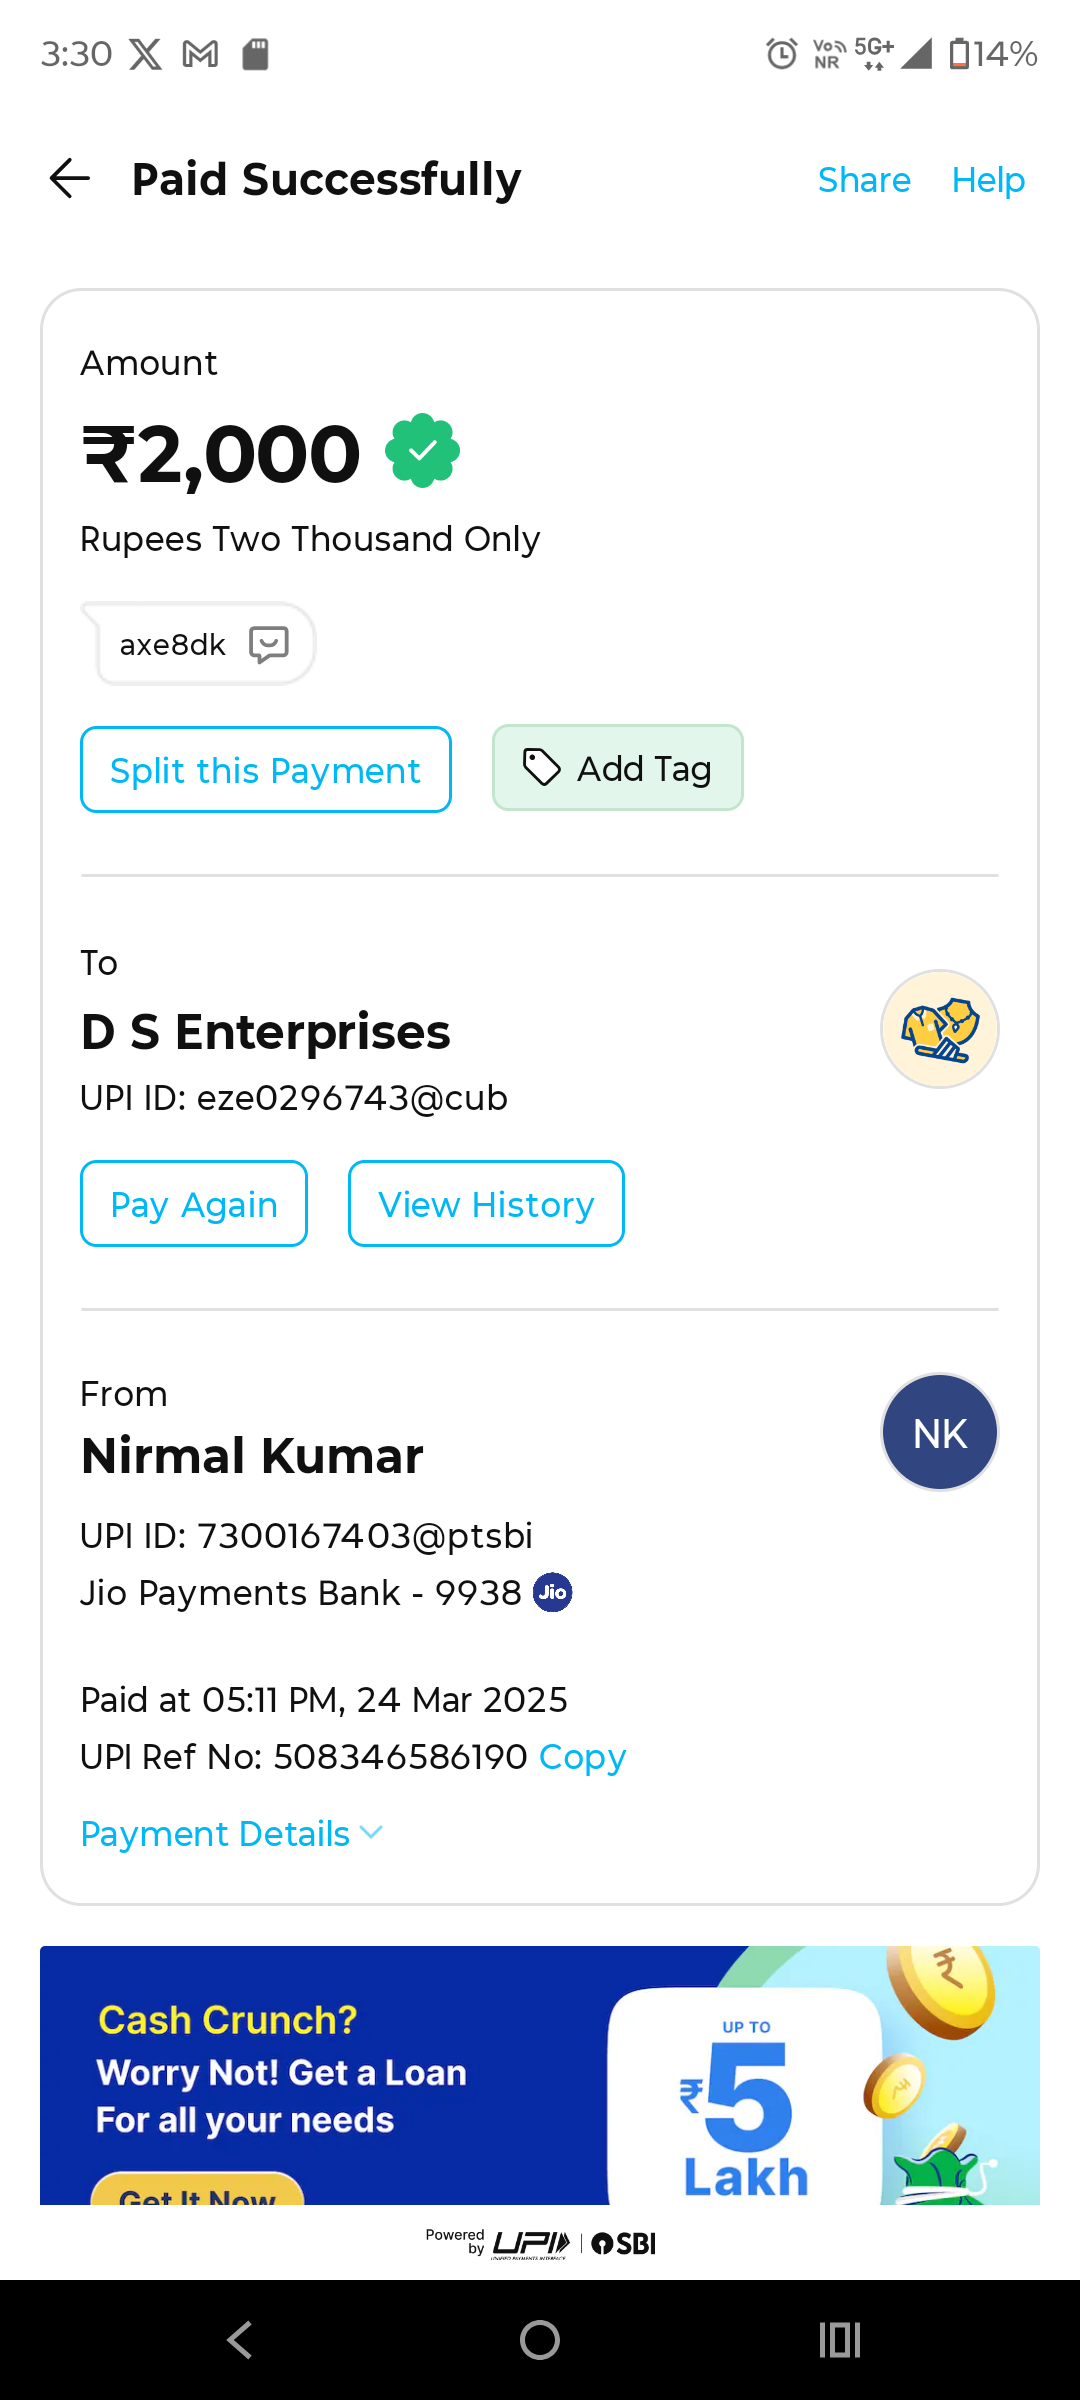Open View History for this payee
The width and height of the screenshot is (1080, 2400).
tap(486, 1204)
